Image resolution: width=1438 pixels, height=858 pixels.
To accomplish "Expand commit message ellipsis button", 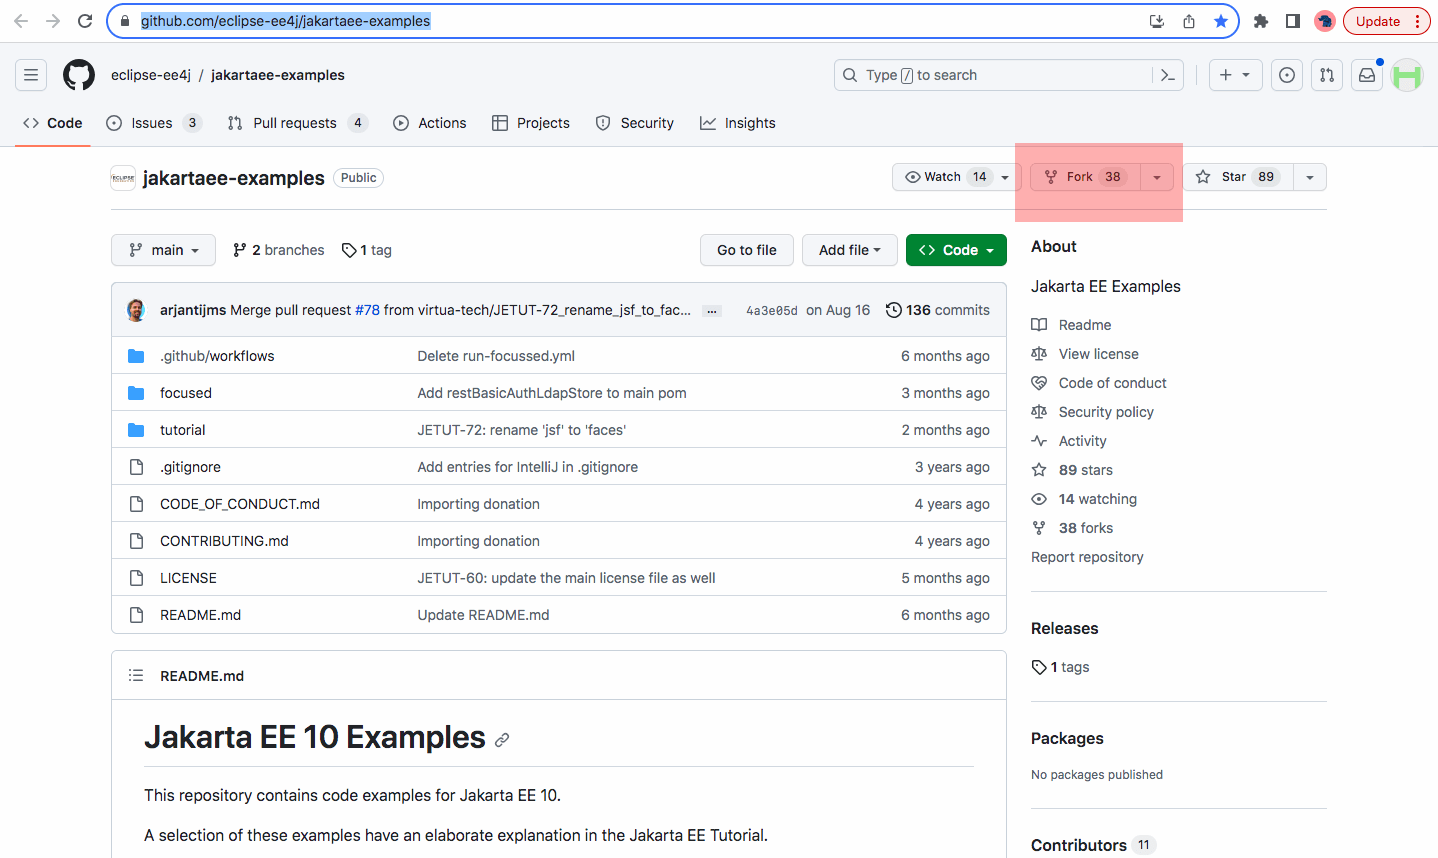I will click(x=712, y=311).
